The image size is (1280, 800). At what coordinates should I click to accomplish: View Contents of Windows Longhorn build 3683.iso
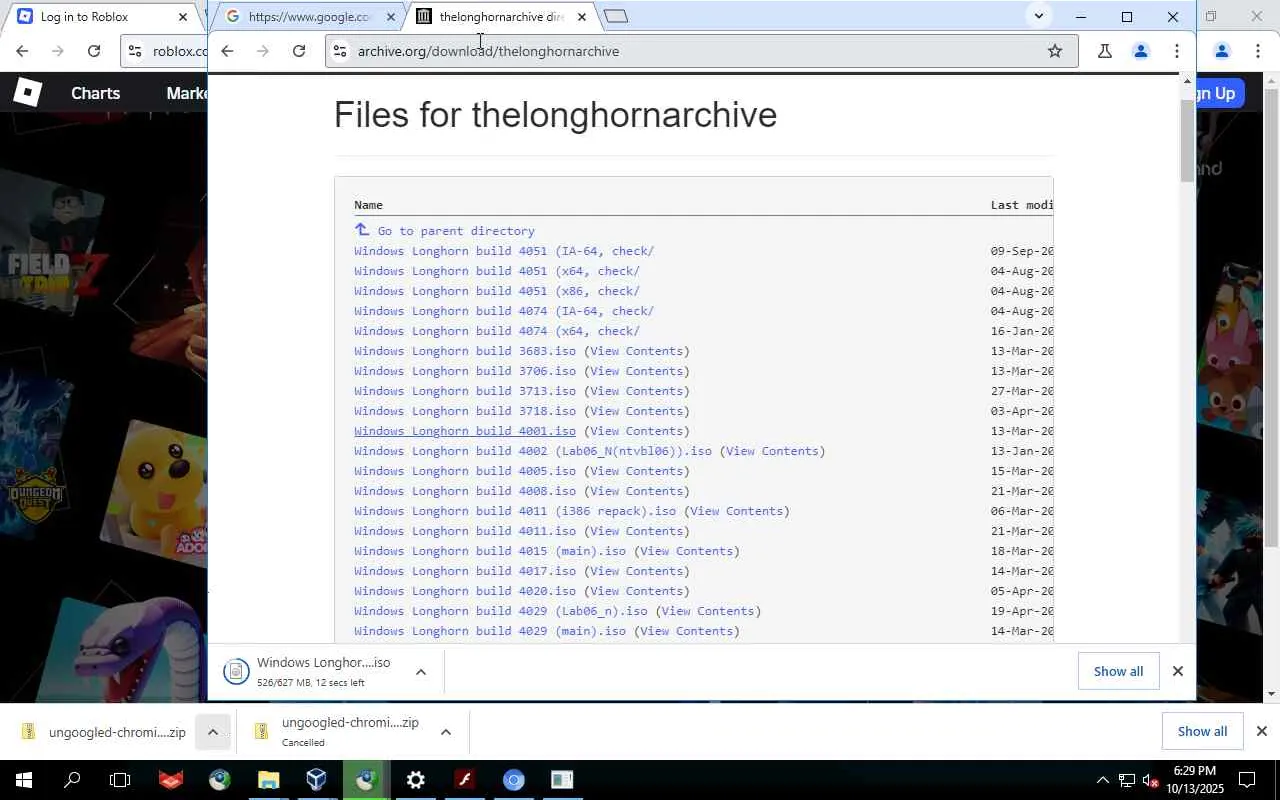(637, 351)
